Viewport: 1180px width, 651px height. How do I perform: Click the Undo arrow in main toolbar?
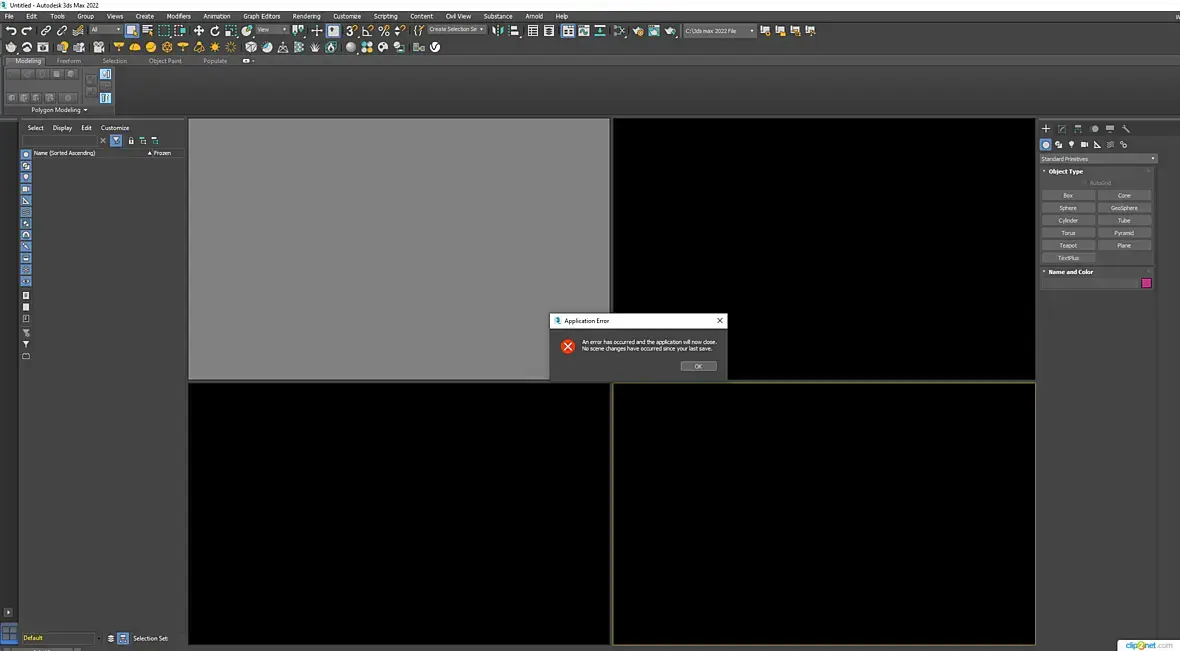click(x=11, y=31)
